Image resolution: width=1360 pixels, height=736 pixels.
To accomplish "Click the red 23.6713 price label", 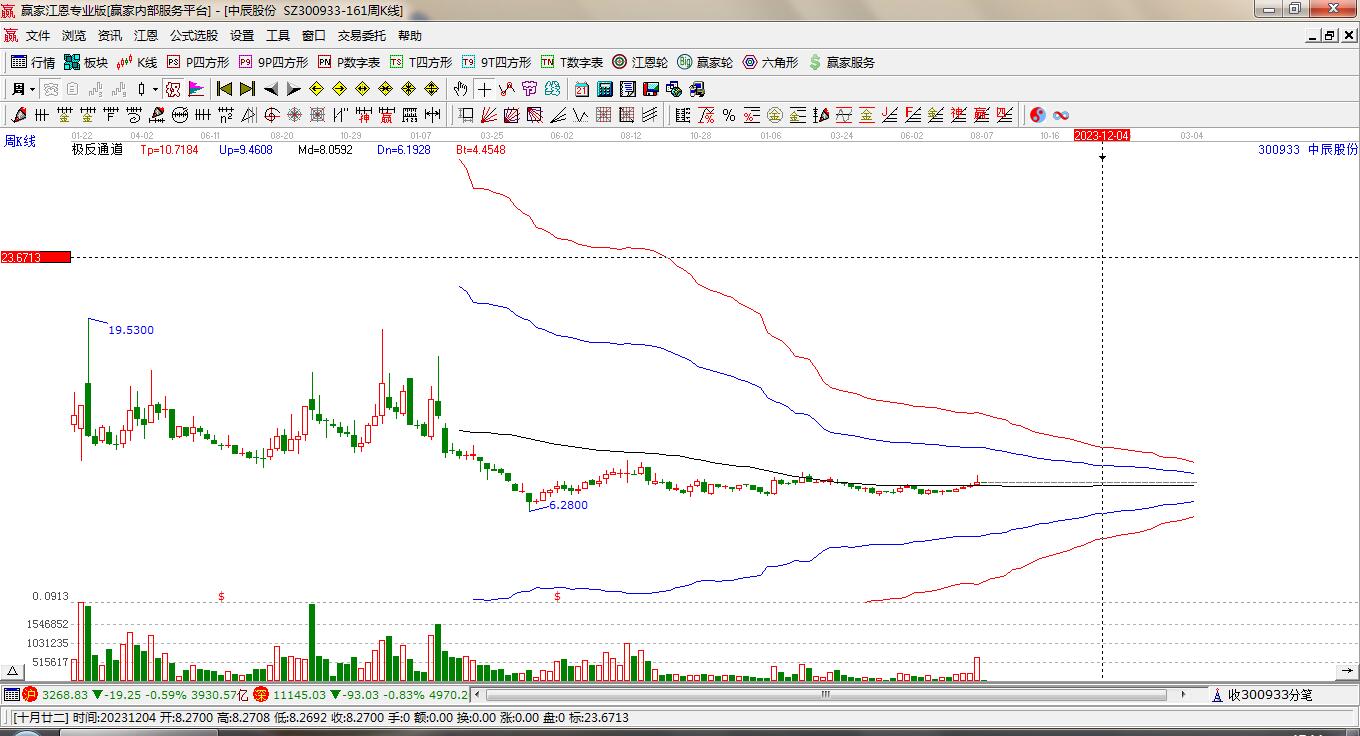I will point(35,258).
